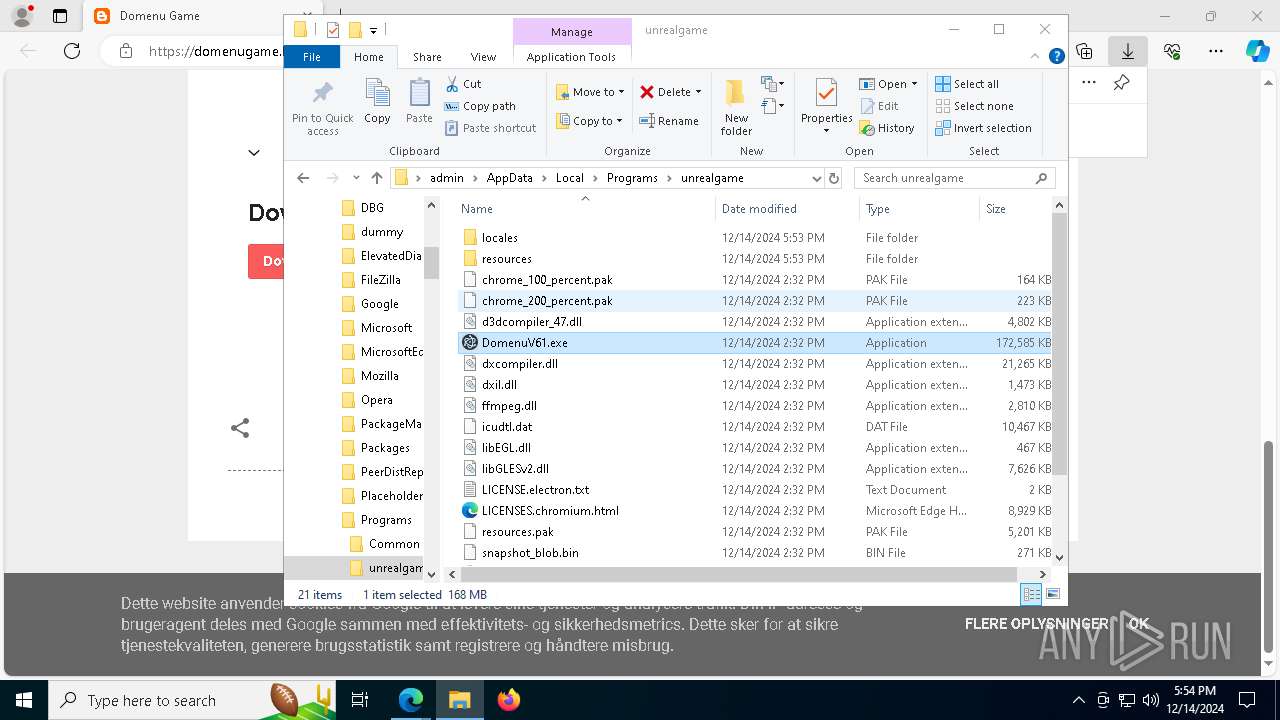
Task: Open File Explorer Help question mark icon
Action: pos(1056,57)
